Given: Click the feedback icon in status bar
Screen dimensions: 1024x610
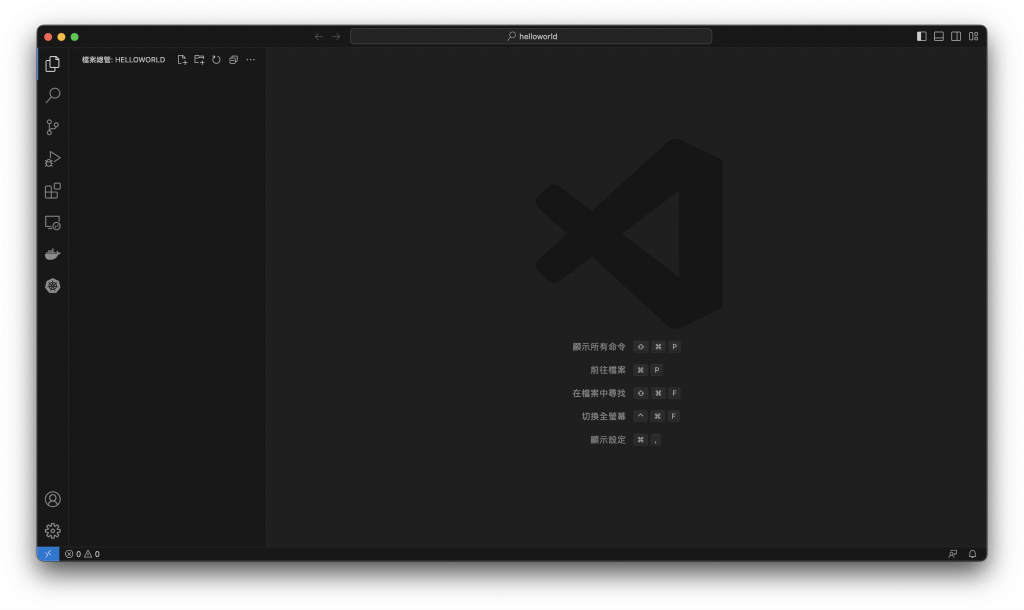Looking at the screenshot, I should 953,554.
